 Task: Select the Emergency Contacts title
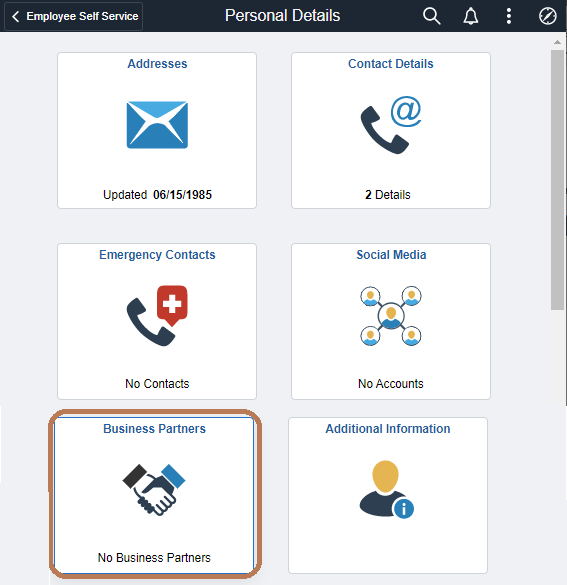tap(157, 255)
